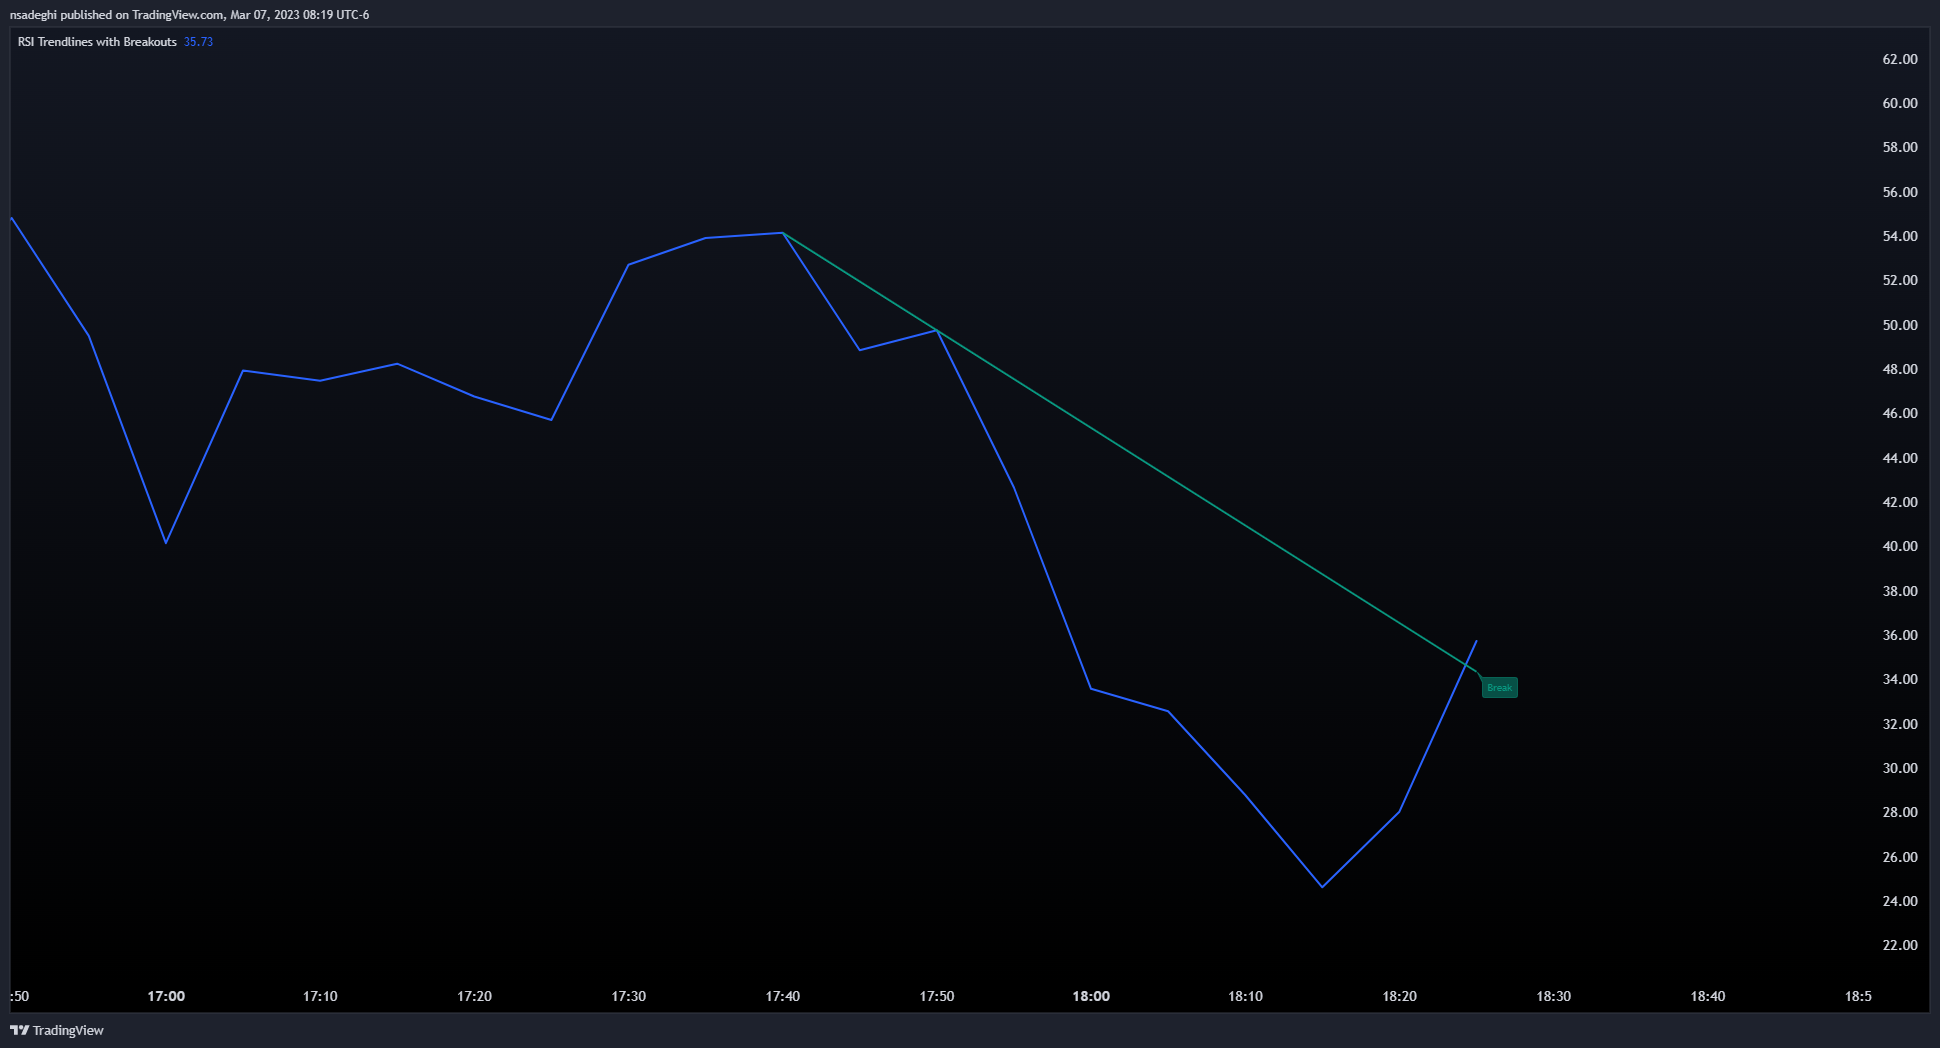Click the green Break label
1940x1048 pixels.
[1499, 688]
